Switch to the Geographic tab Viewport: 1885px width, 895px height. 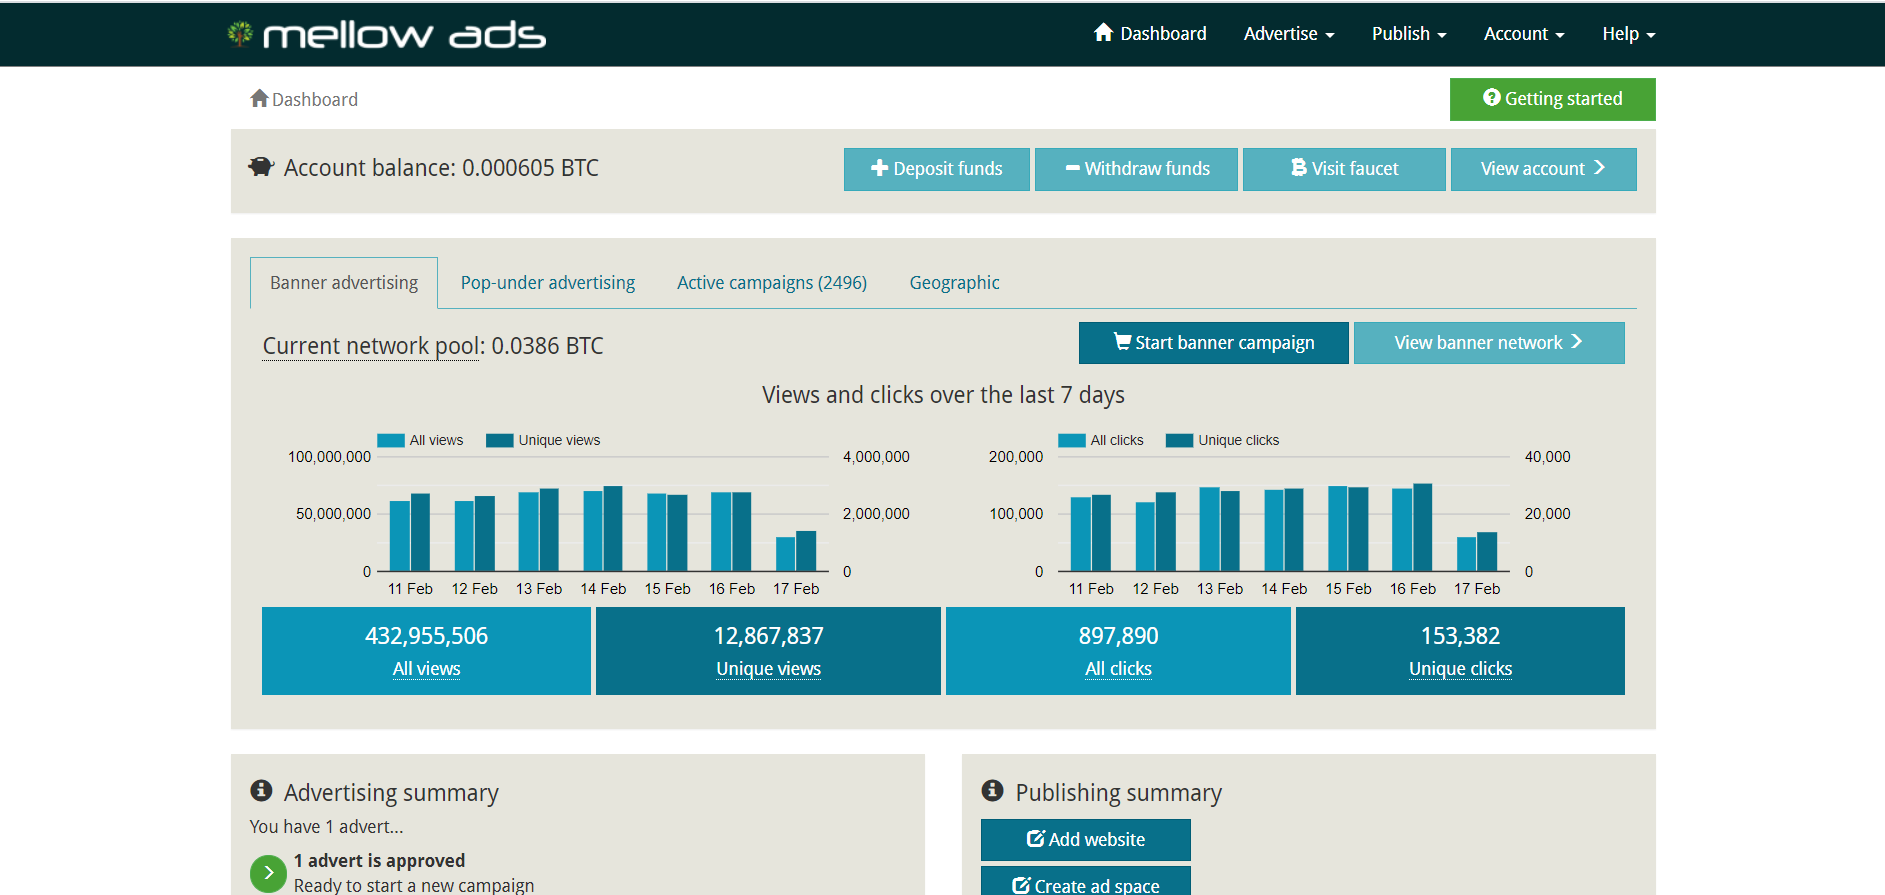tap(954, 283)
